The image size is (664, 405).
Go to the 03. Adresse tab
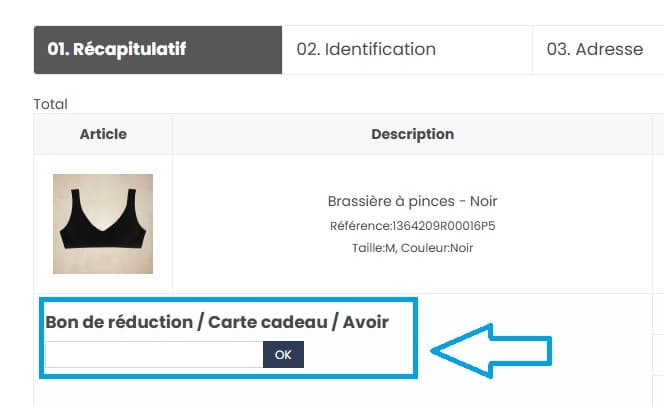coord(594,49)
